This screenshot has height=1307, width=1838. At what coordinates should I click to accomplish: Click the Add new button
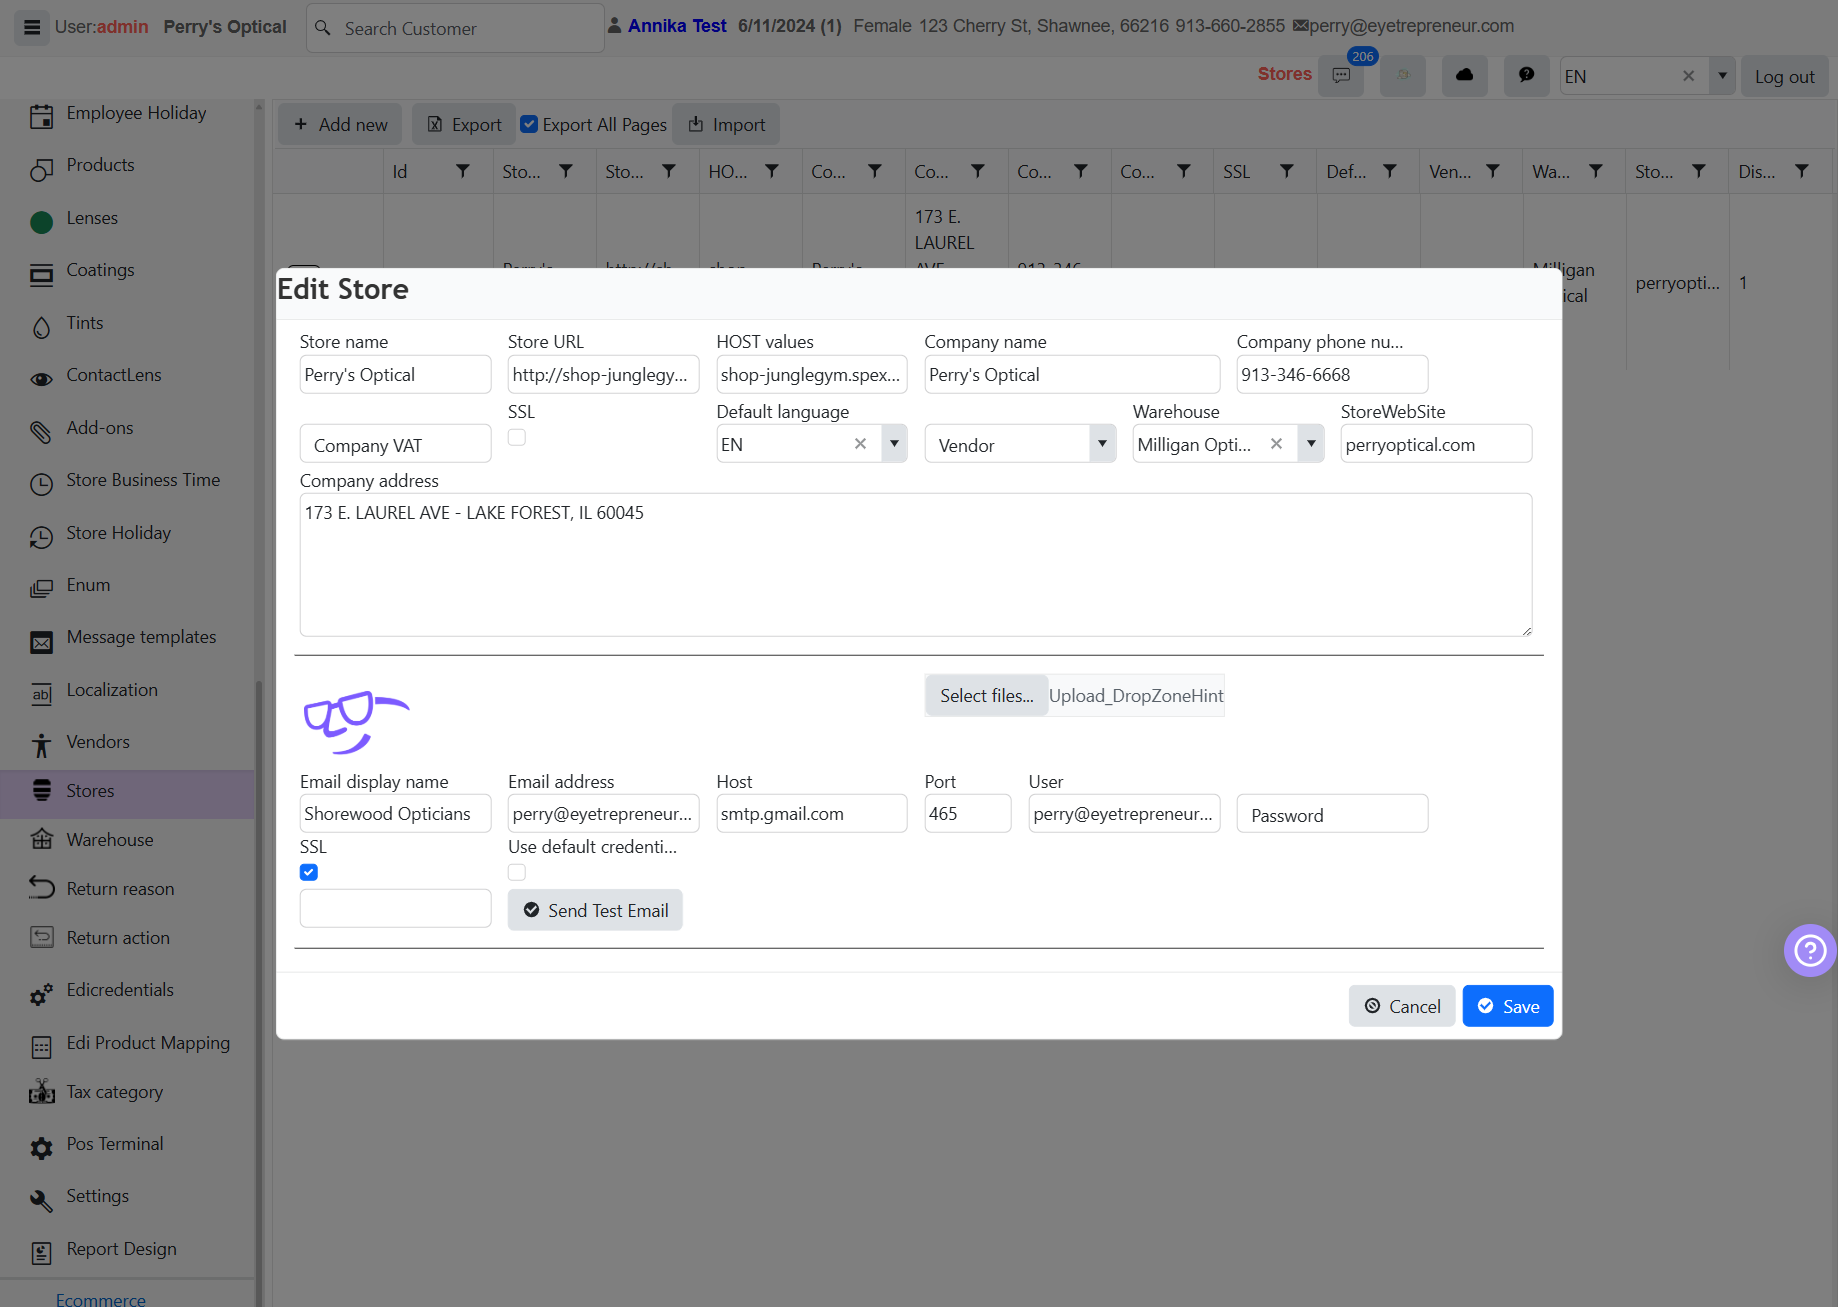tap(340, 124)
